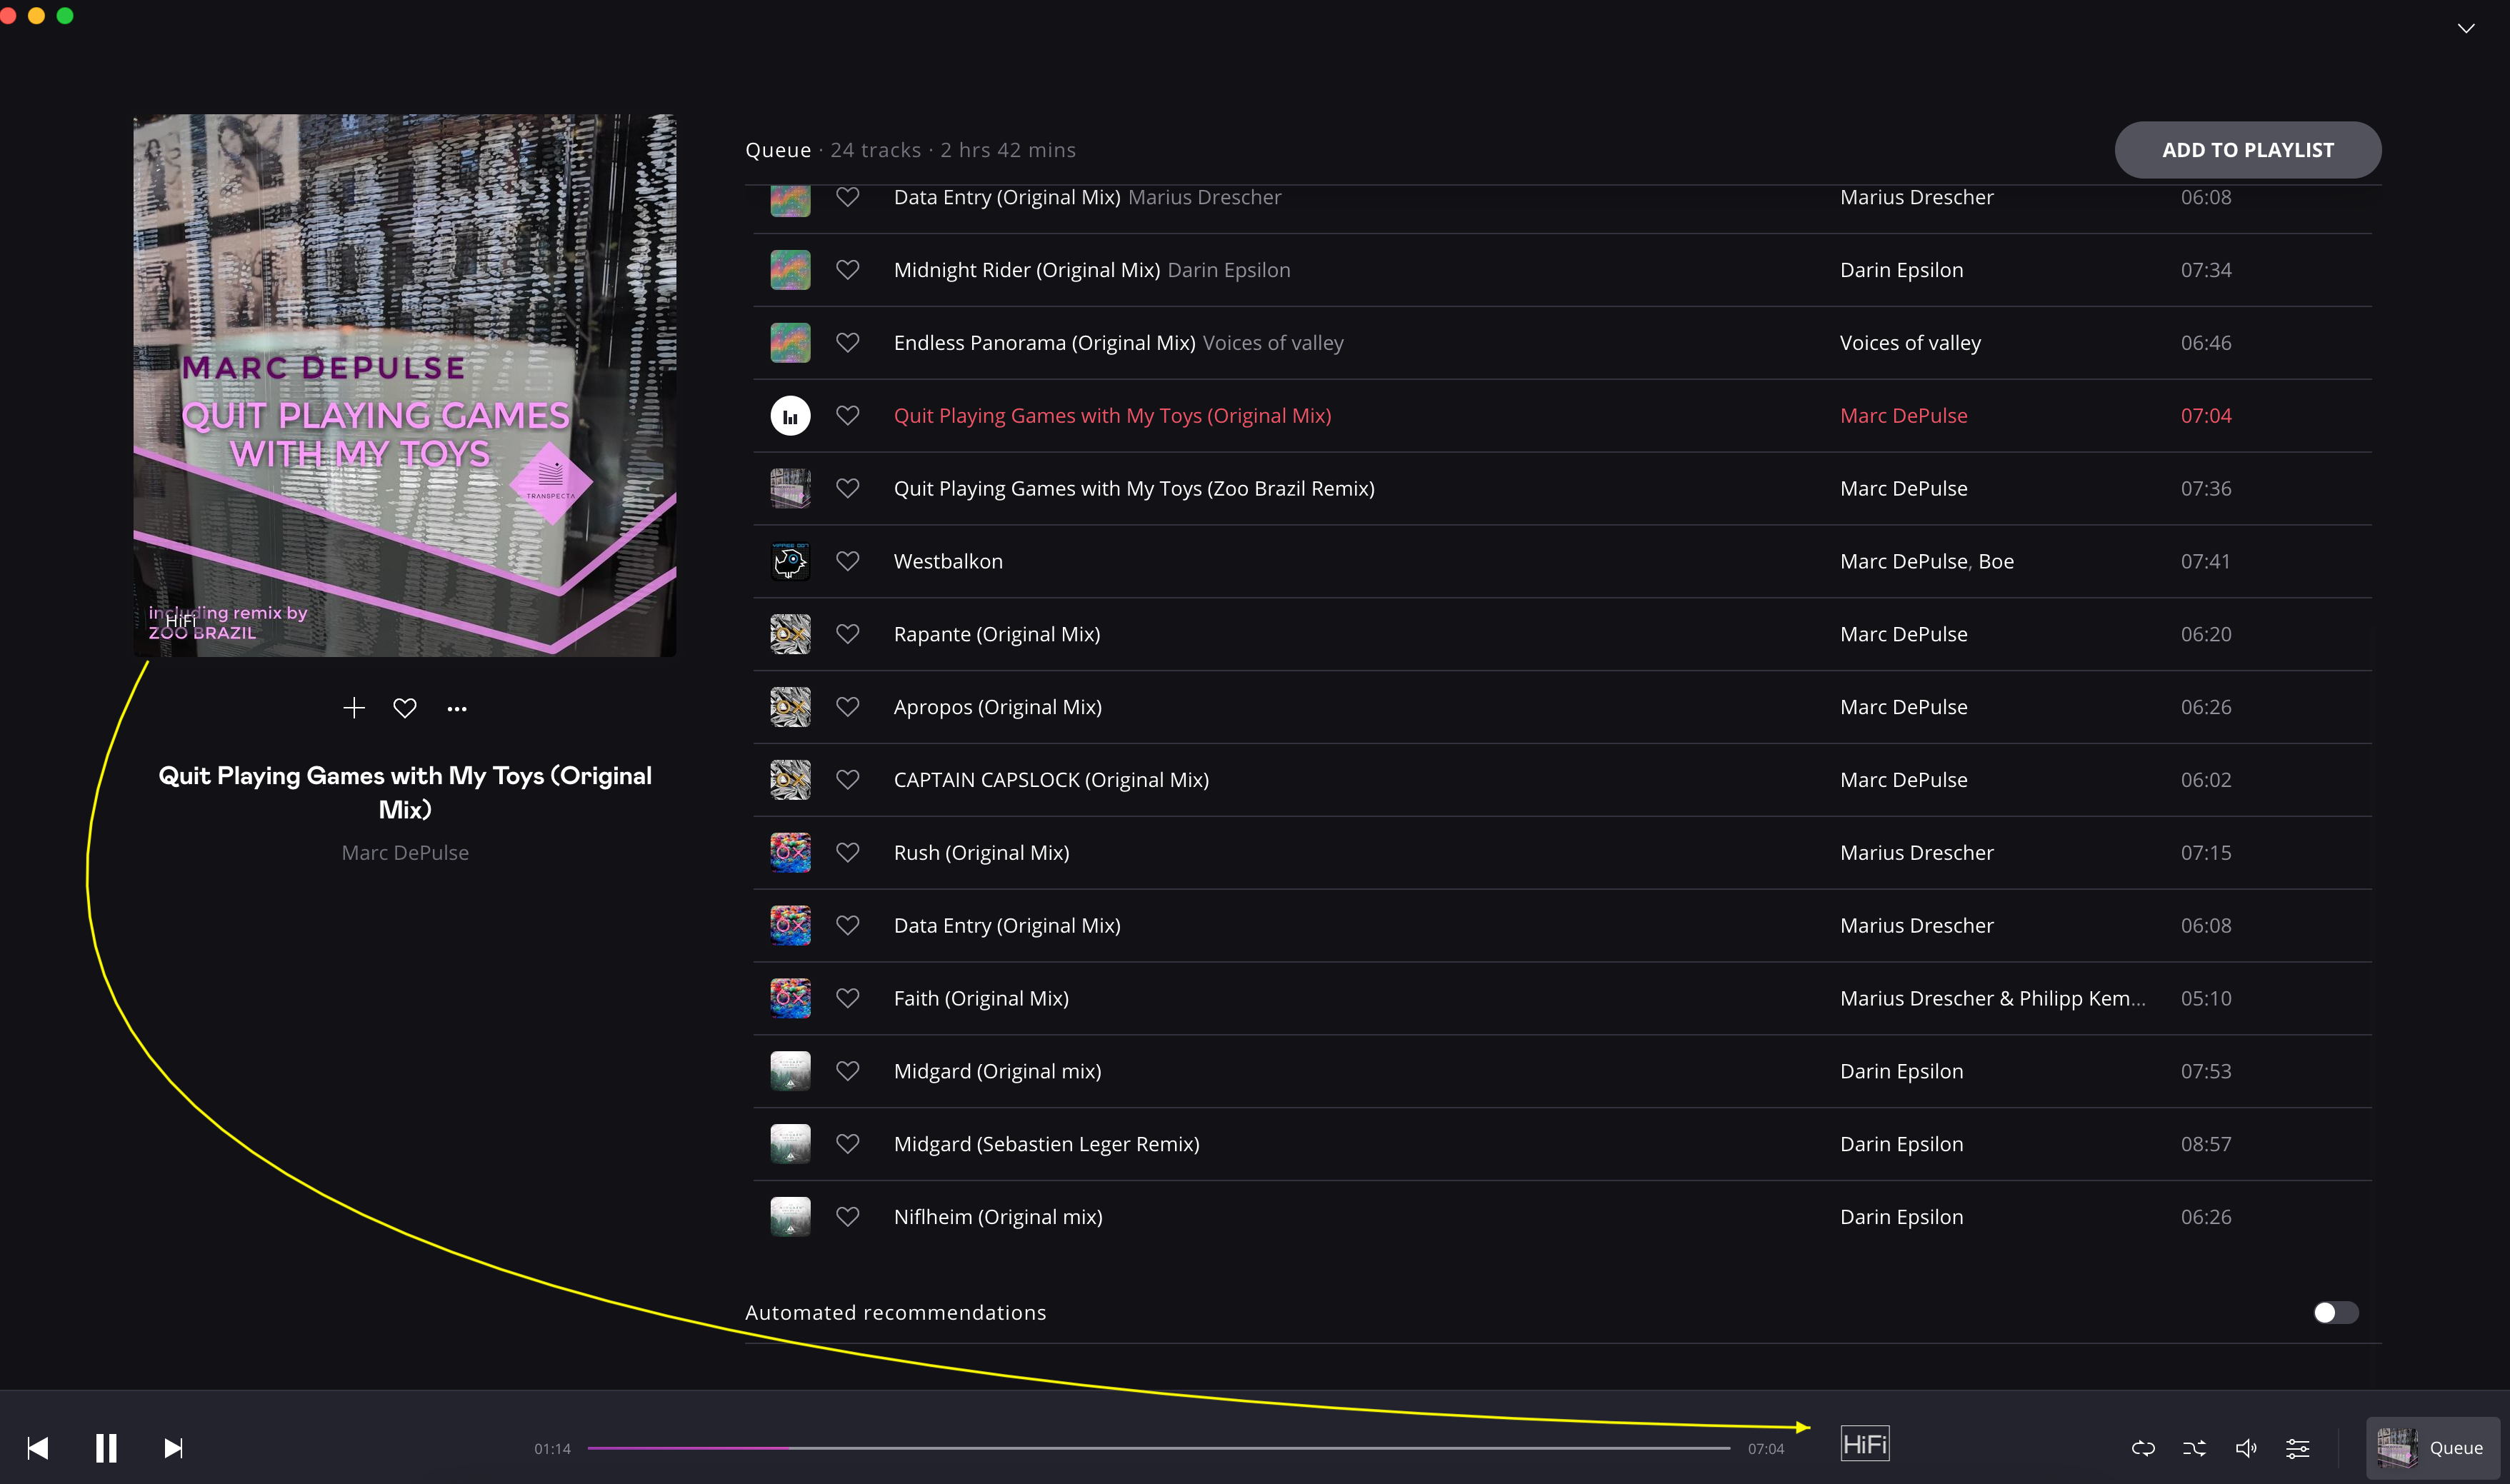Seek within the playback progress bar
Image resolution: width=2510 pixels, height=1484 pixels.
1158,1447
